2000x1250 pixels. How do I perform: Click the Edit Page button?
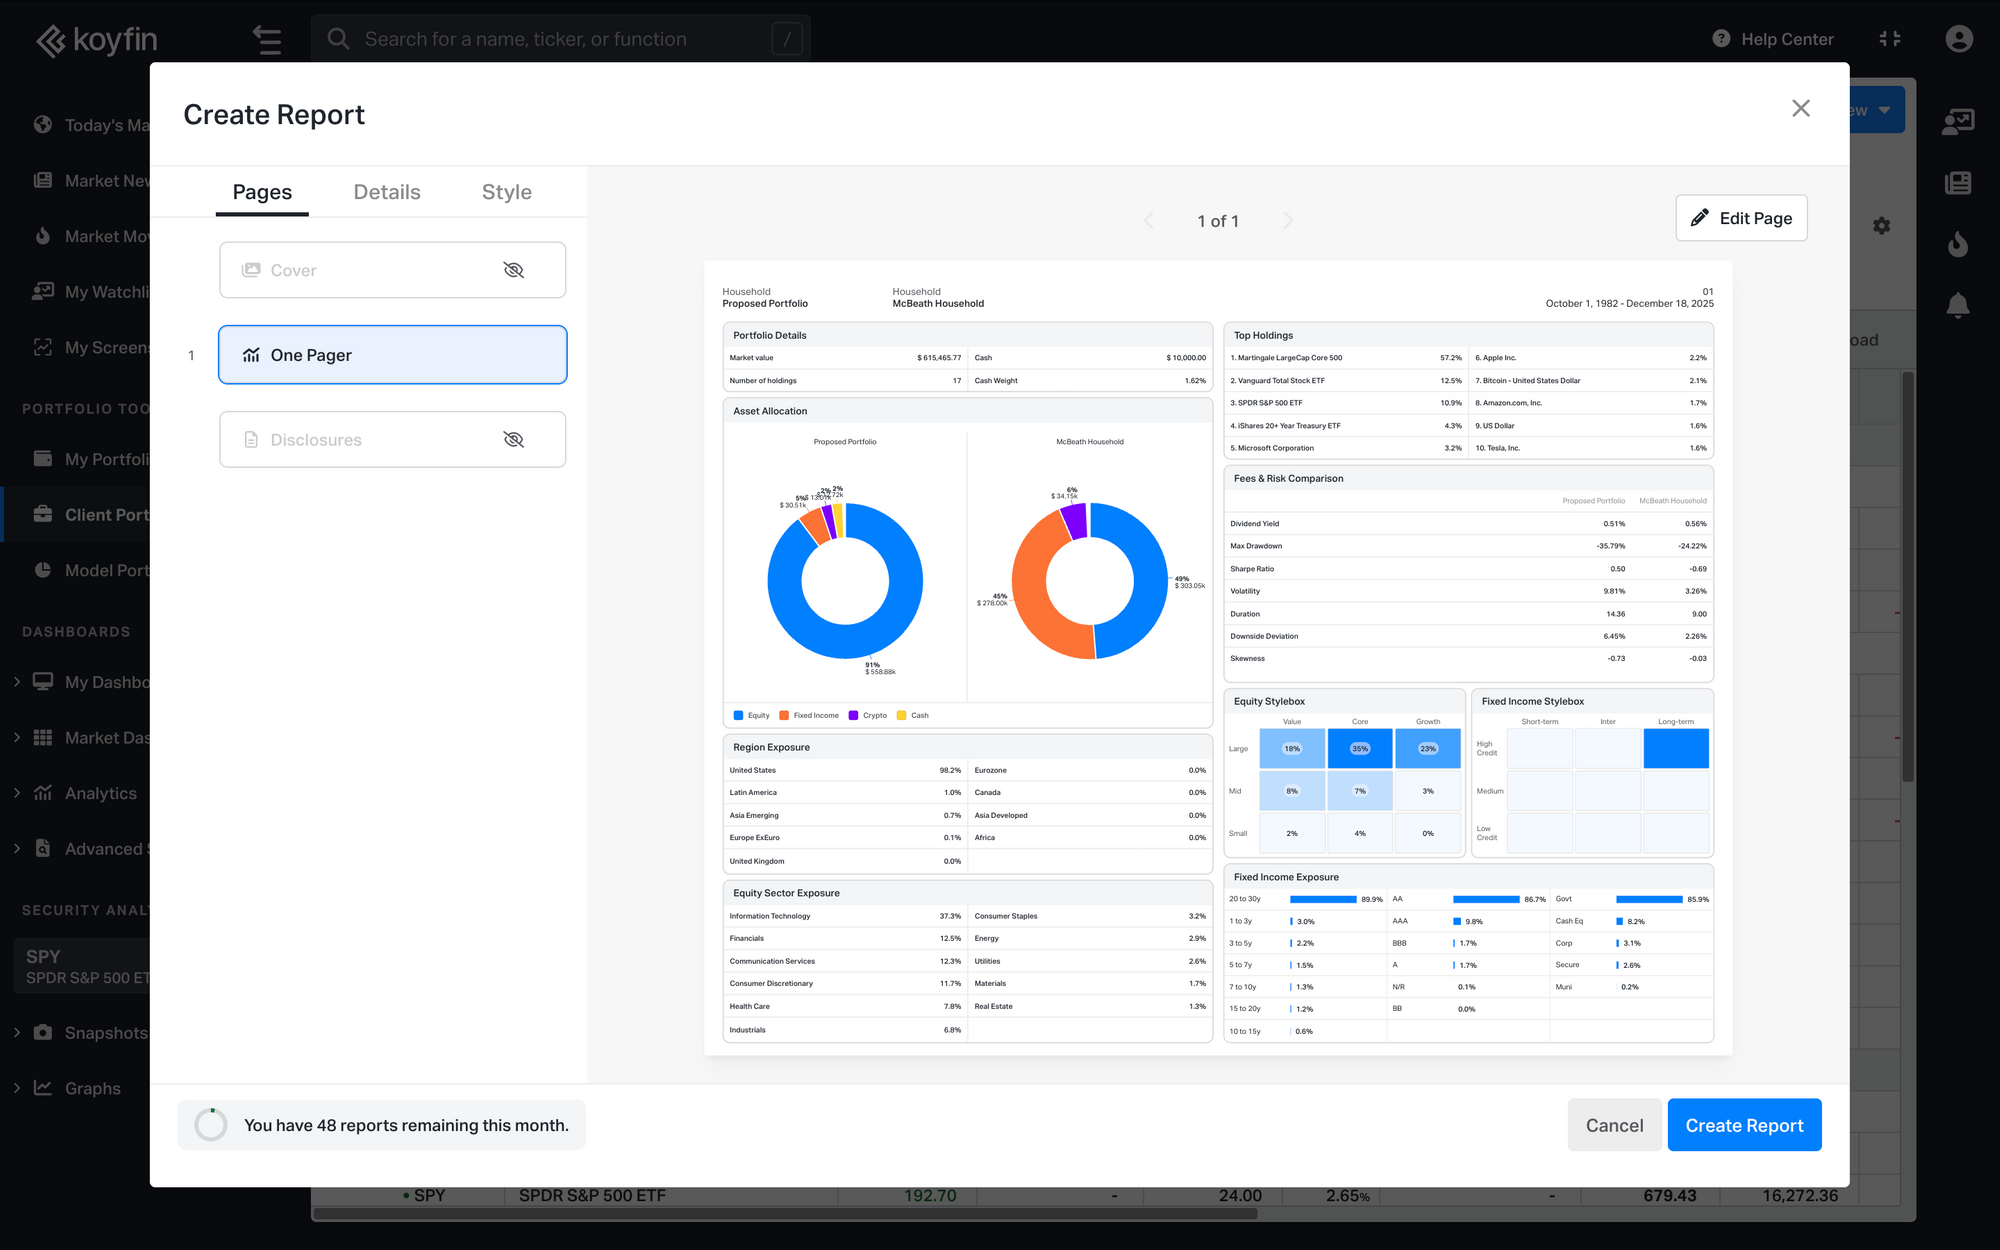[1741, 218]
